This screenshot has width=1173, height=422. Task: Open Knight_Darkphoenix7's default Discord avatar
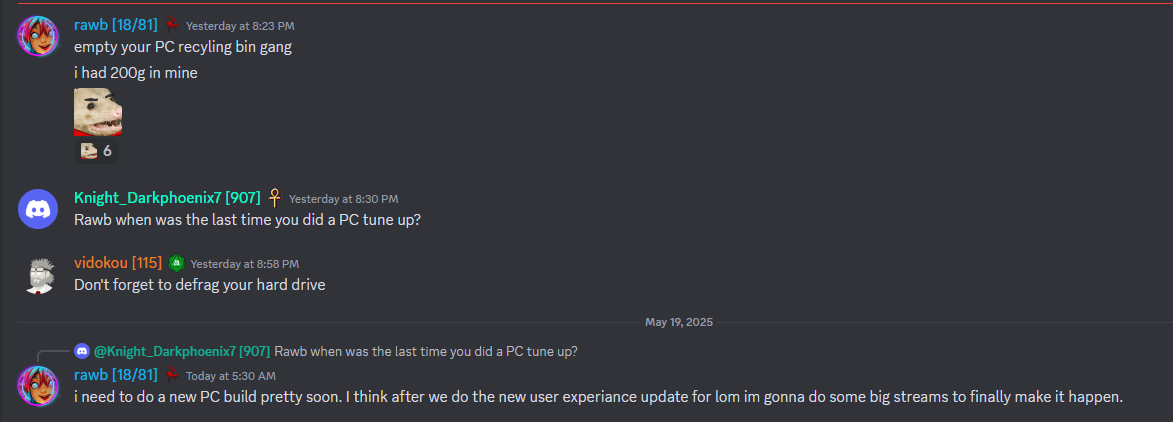coord(38,210)
